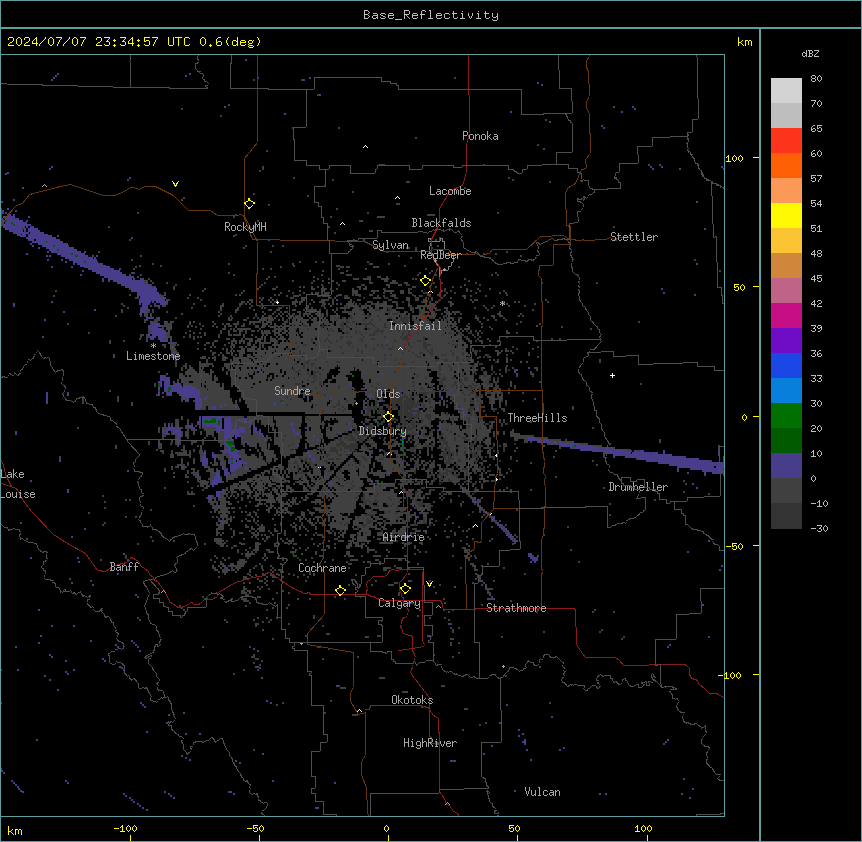Select the dusty pink 45–42 dBZ swatch

click(786, 291)
